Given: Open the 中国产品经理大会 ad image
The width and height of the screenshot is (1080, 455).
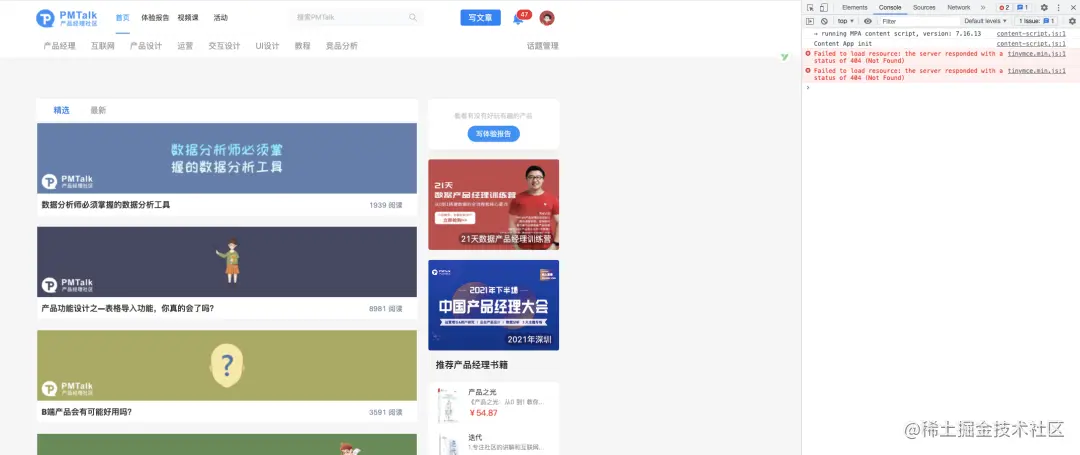Looking at the screenshot, I should point(493,305).
